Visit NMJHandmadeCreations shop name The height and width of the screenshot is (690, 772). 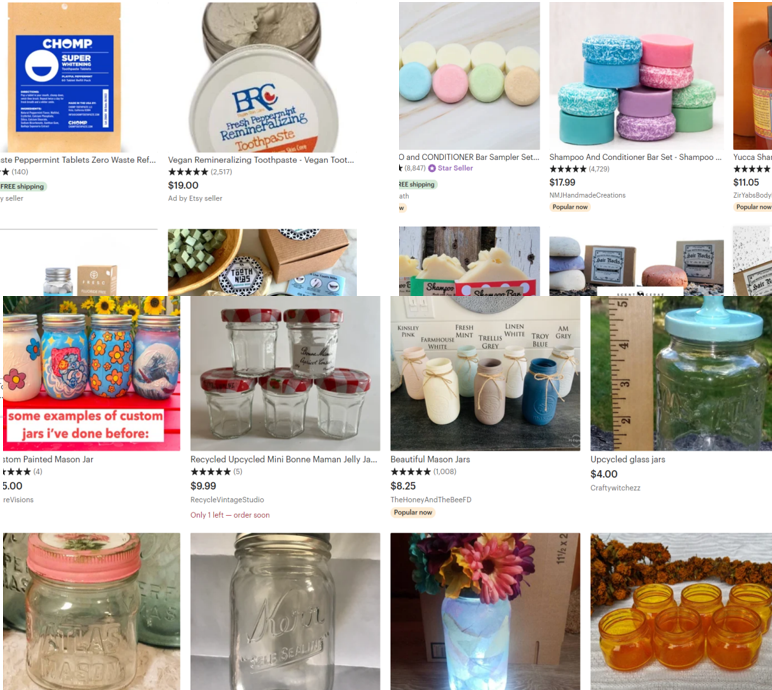click(587, 195)
